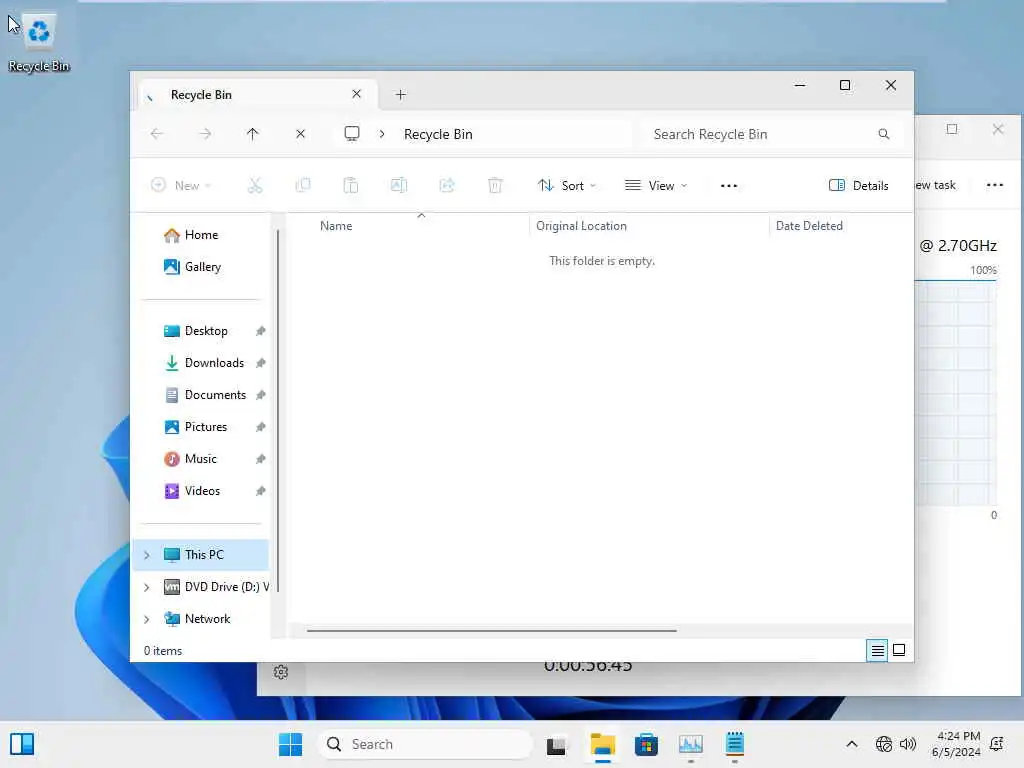Open the Windows Start menu

pos(290,744)
